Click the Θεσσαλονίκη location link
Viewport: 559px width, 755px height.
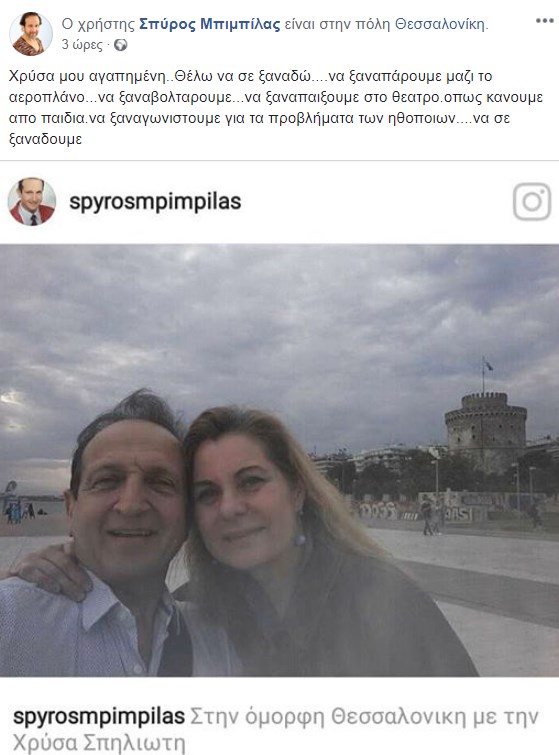pyautogui.click(x=441, y=24)
